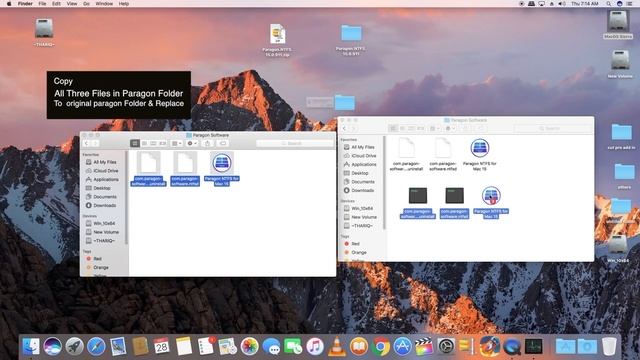Open the Window menu
The height and width of the screenshot is (360, 640).
(x=104, y=4)
